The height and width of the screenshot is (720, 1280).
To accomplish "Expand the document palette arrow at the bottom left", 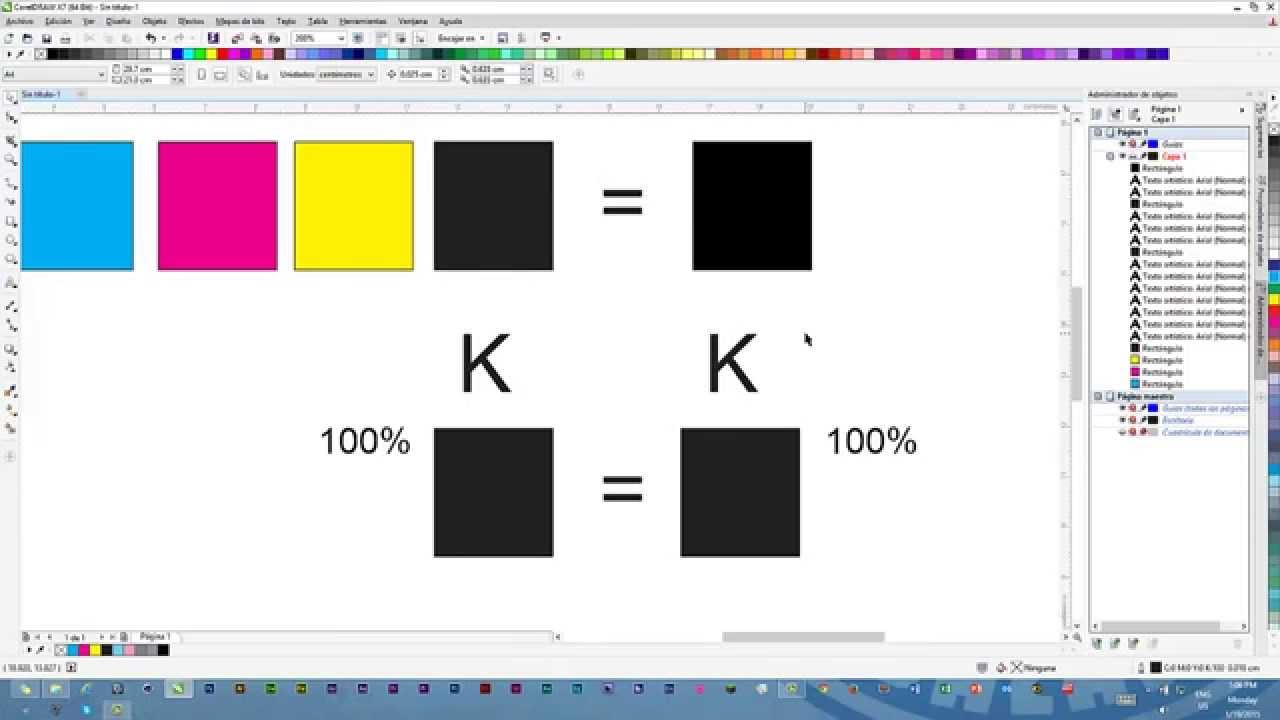I will (x=29, y=650).
